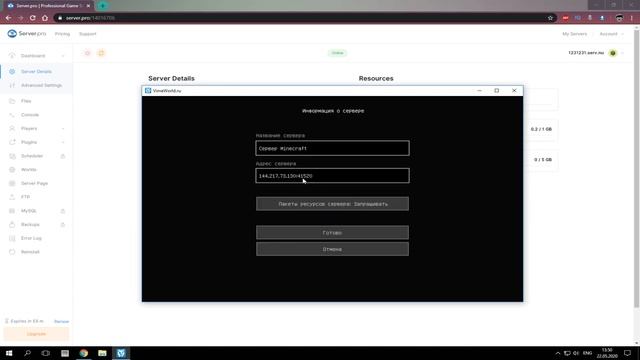
Task: Click the browser address bar
Action: coord(304,18)
